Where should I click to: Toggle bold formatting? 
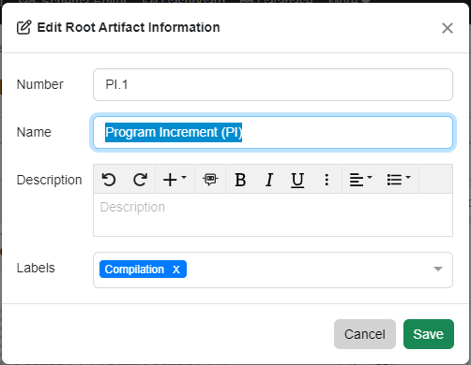click(x=240, y=179)
